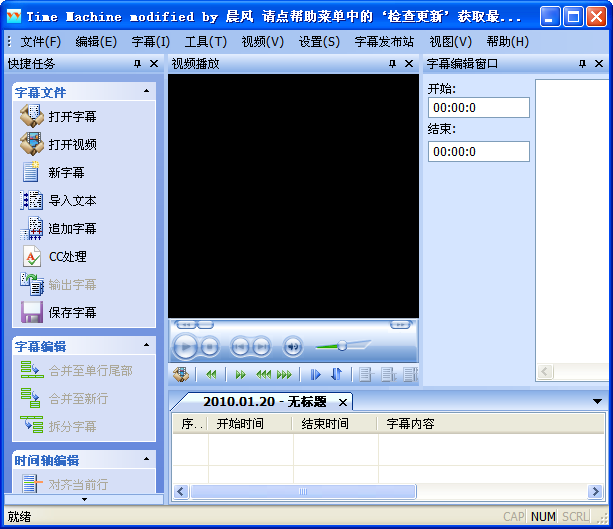Collapse the 时间轴编辑 group
613x529 pixels.
pos(147,459)
